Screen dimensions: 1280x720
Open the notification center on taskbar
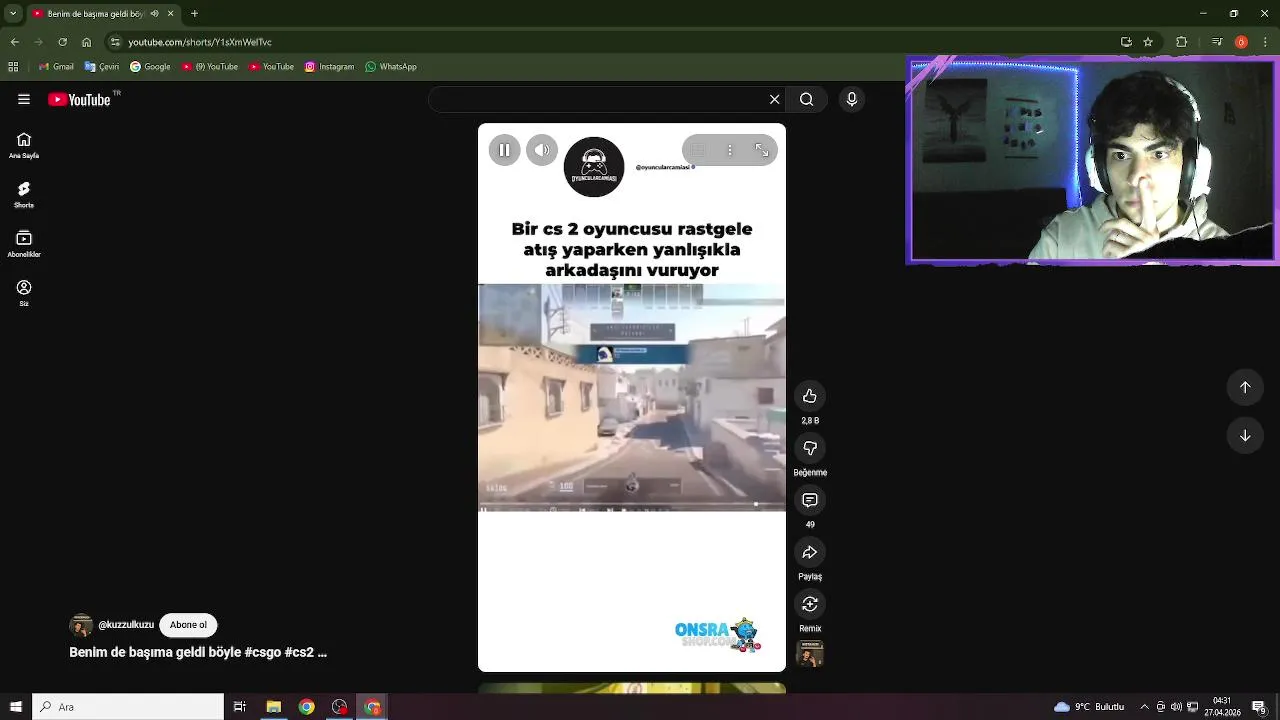tap(1259, 707)
